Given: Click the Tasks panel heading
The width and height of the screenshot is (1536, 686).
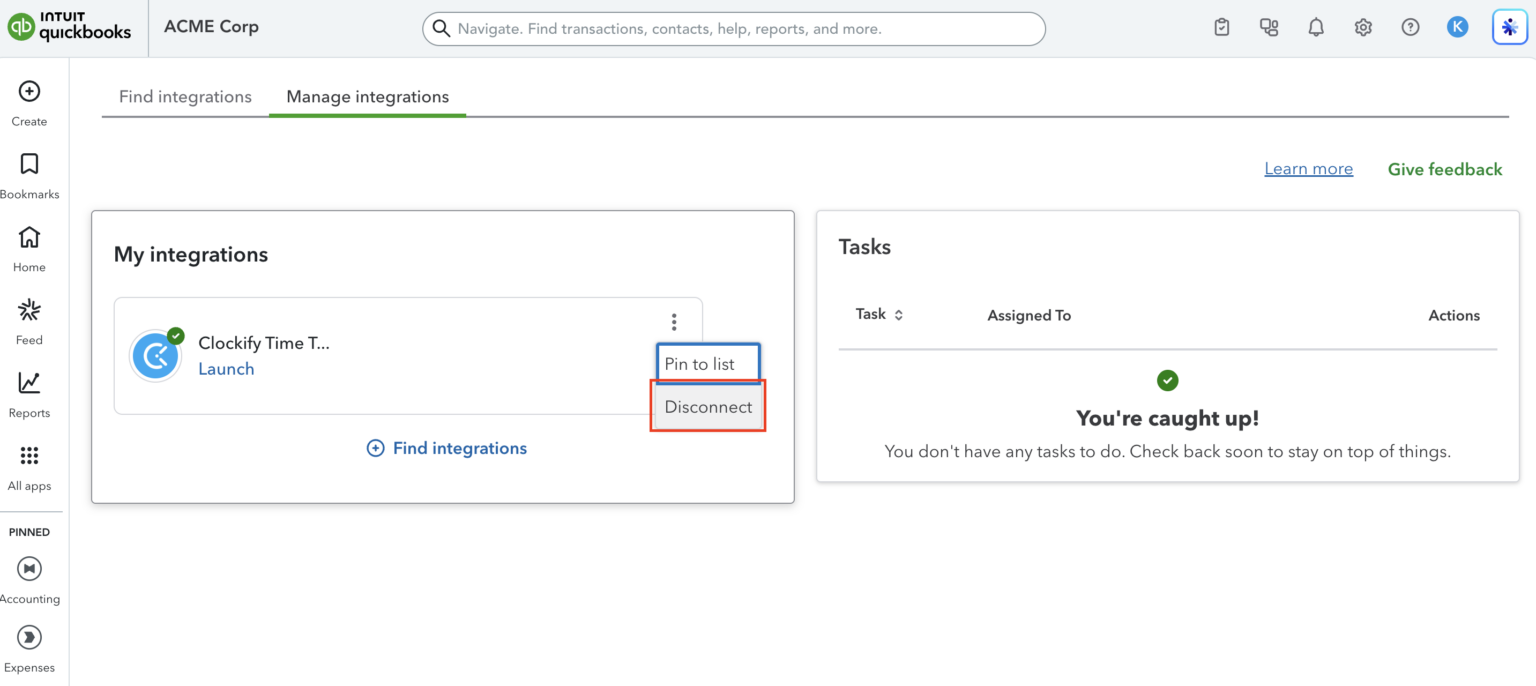Looking at the screenshot, I should point(865,247).
